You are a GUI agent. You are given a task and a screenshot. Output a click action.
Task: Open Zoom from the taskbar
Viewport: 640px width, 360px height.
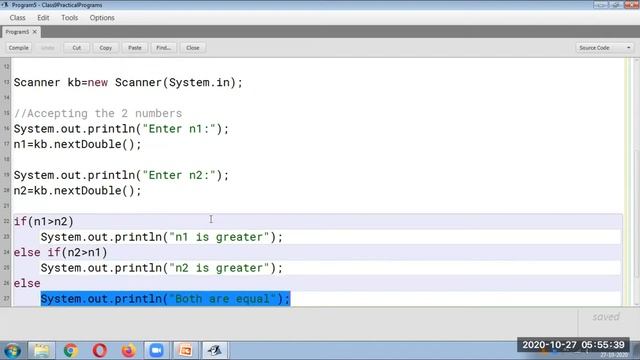click(x=156, y=351)
